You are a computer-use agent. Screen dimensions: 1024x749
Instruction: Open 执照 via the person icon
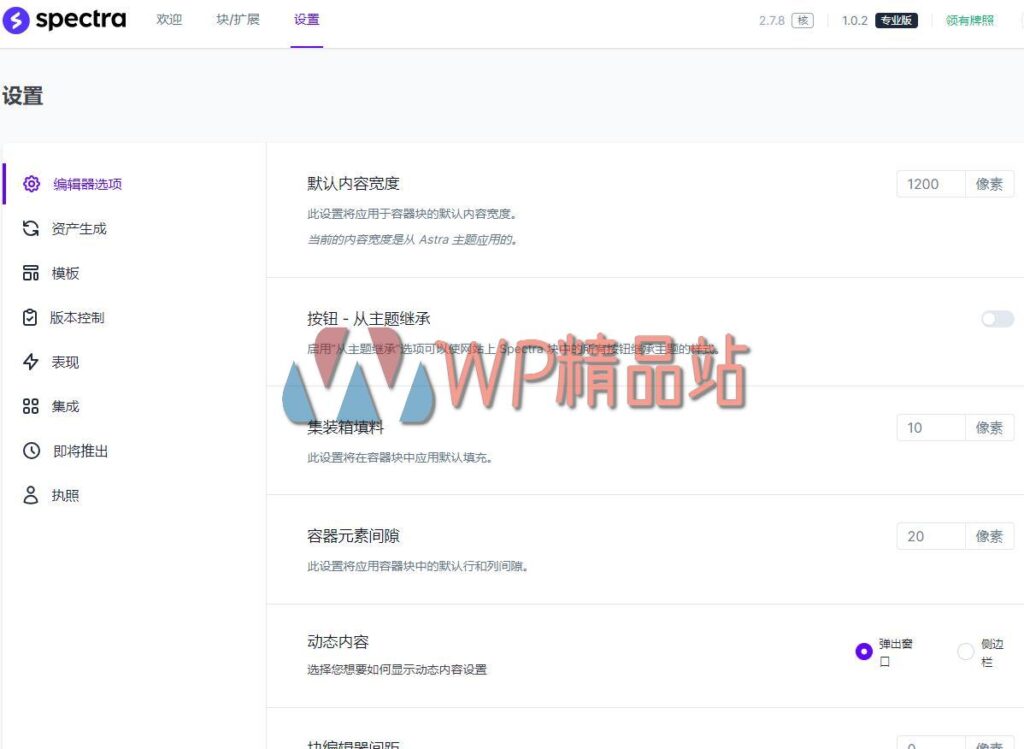[x=30, y=495]
